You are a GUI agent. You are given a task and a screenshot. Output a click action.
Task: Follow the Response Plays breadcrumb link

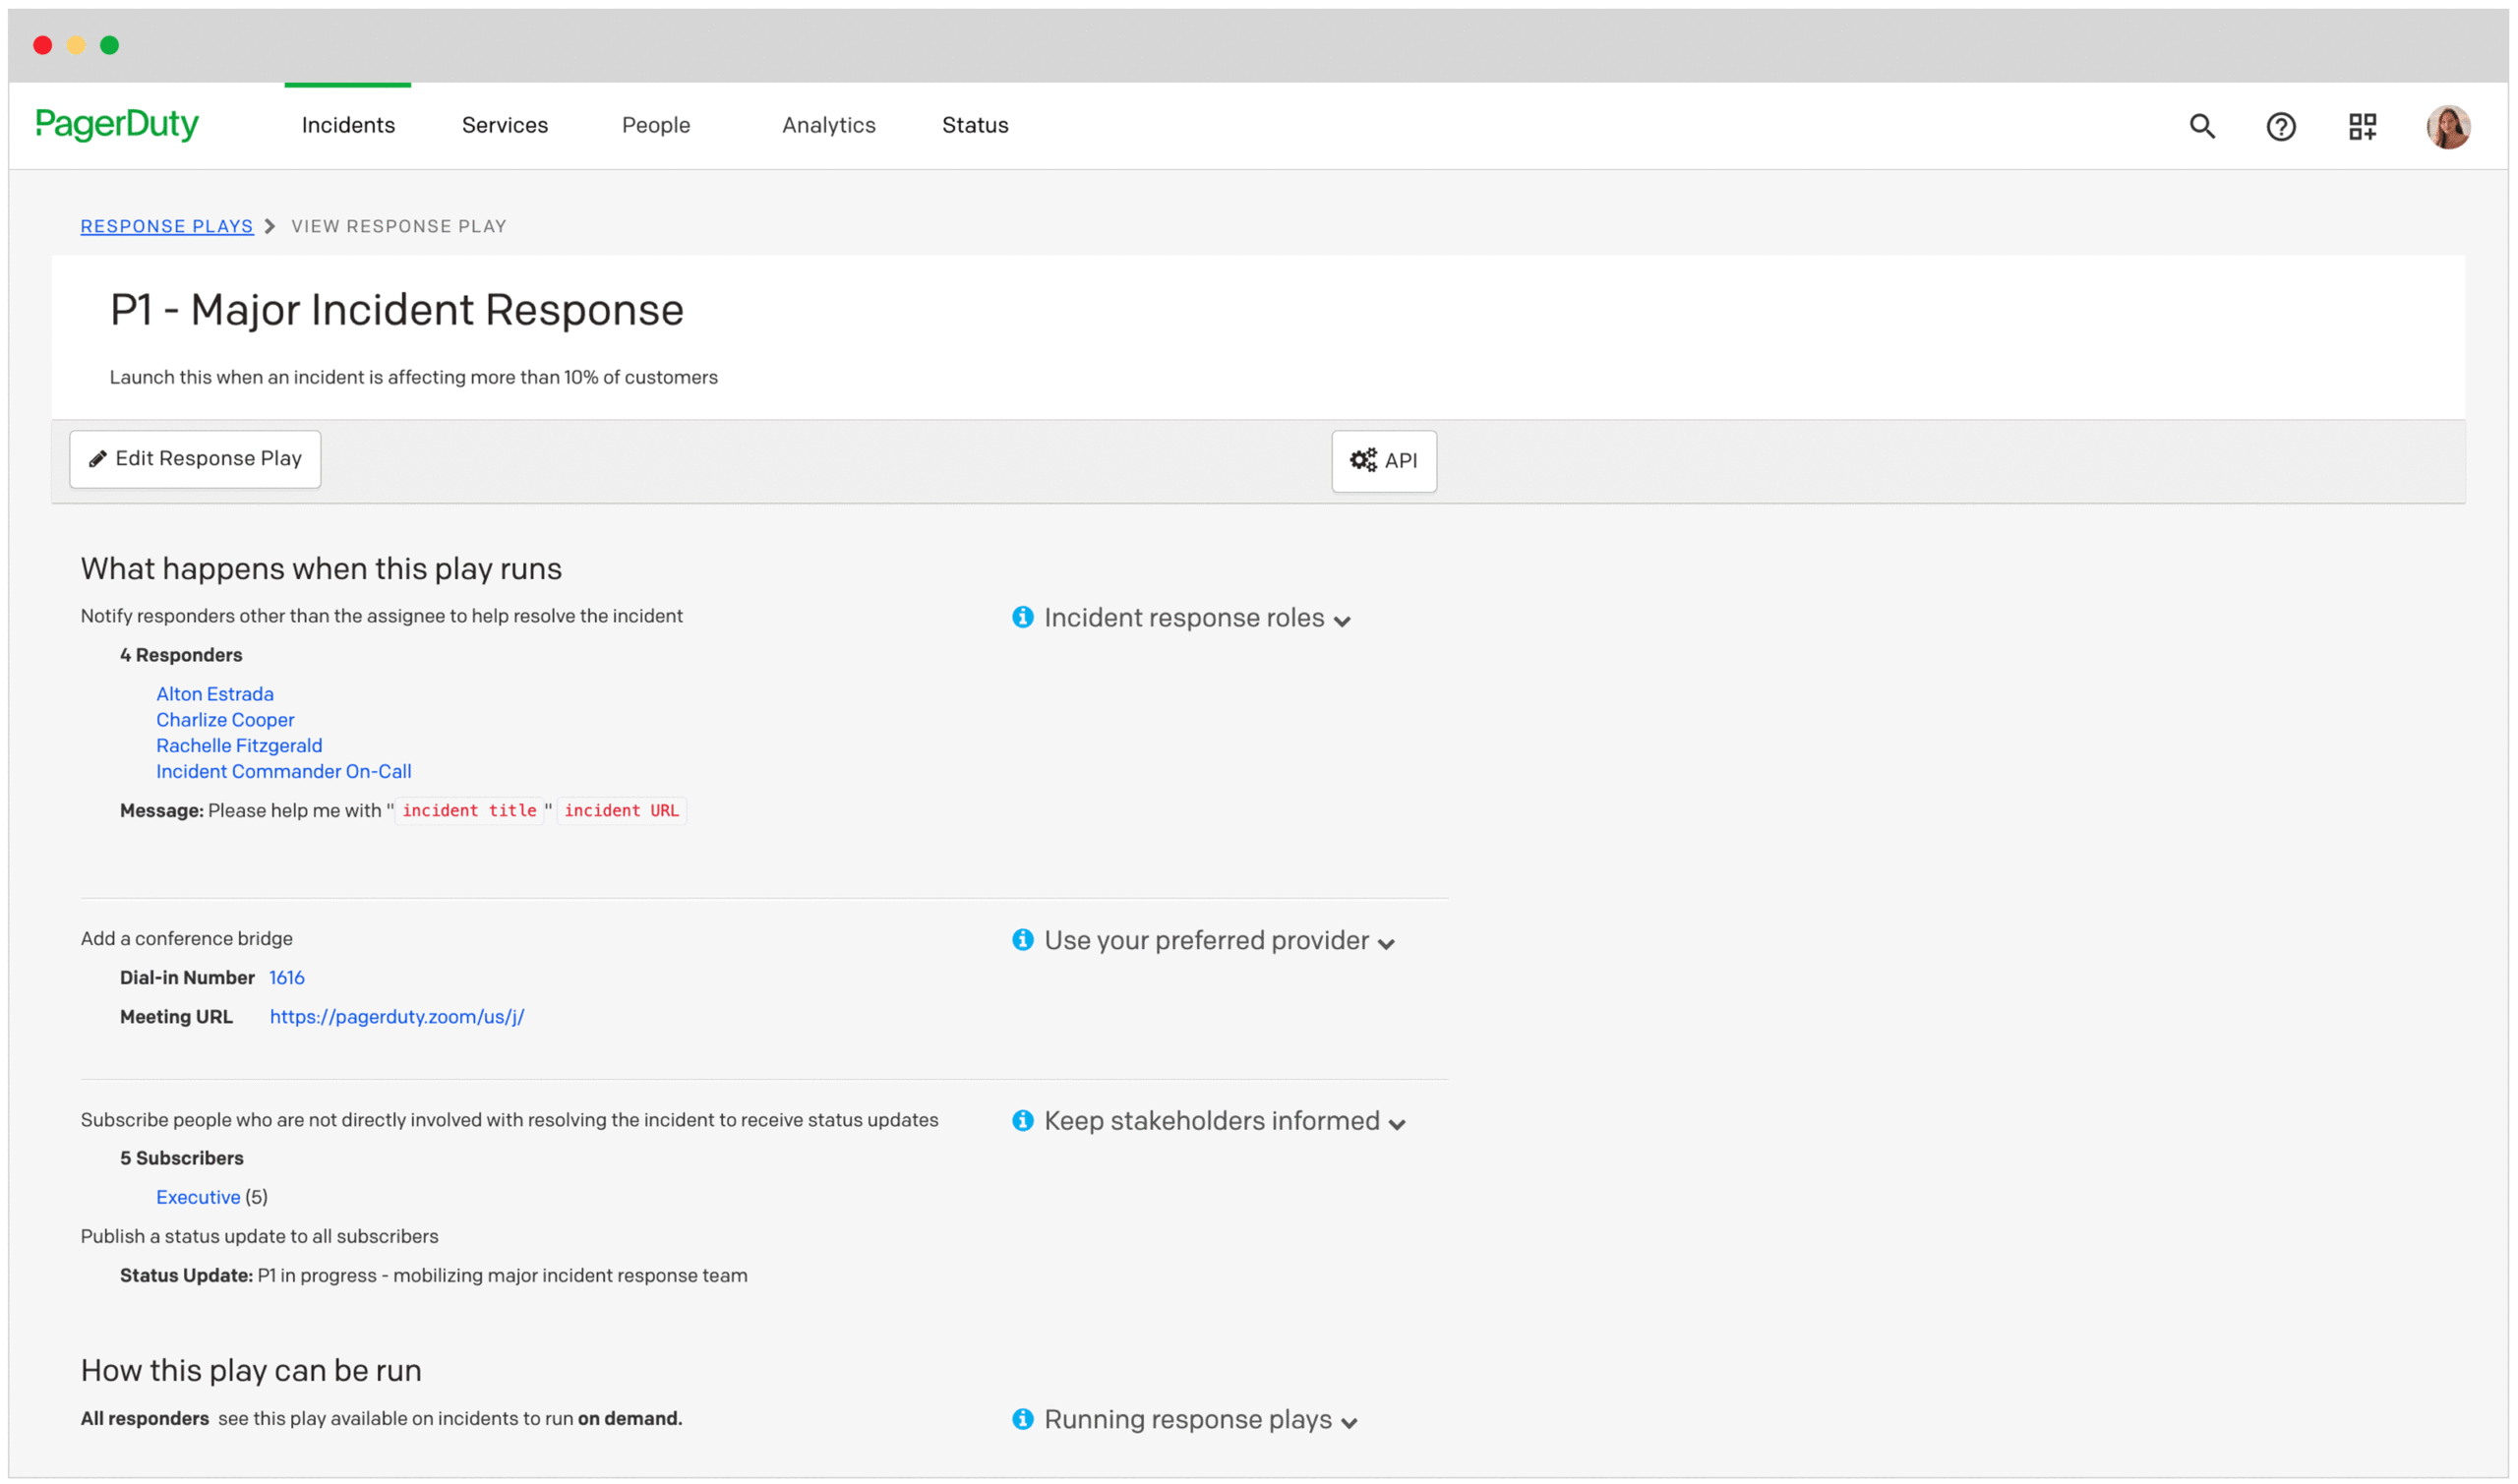[x=167, y=226]
